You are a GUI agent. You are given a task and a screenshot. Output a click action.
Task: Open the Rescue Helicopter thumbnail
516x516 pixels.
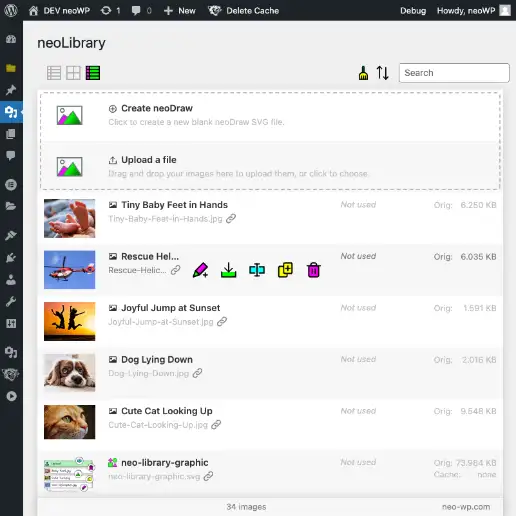69,270
